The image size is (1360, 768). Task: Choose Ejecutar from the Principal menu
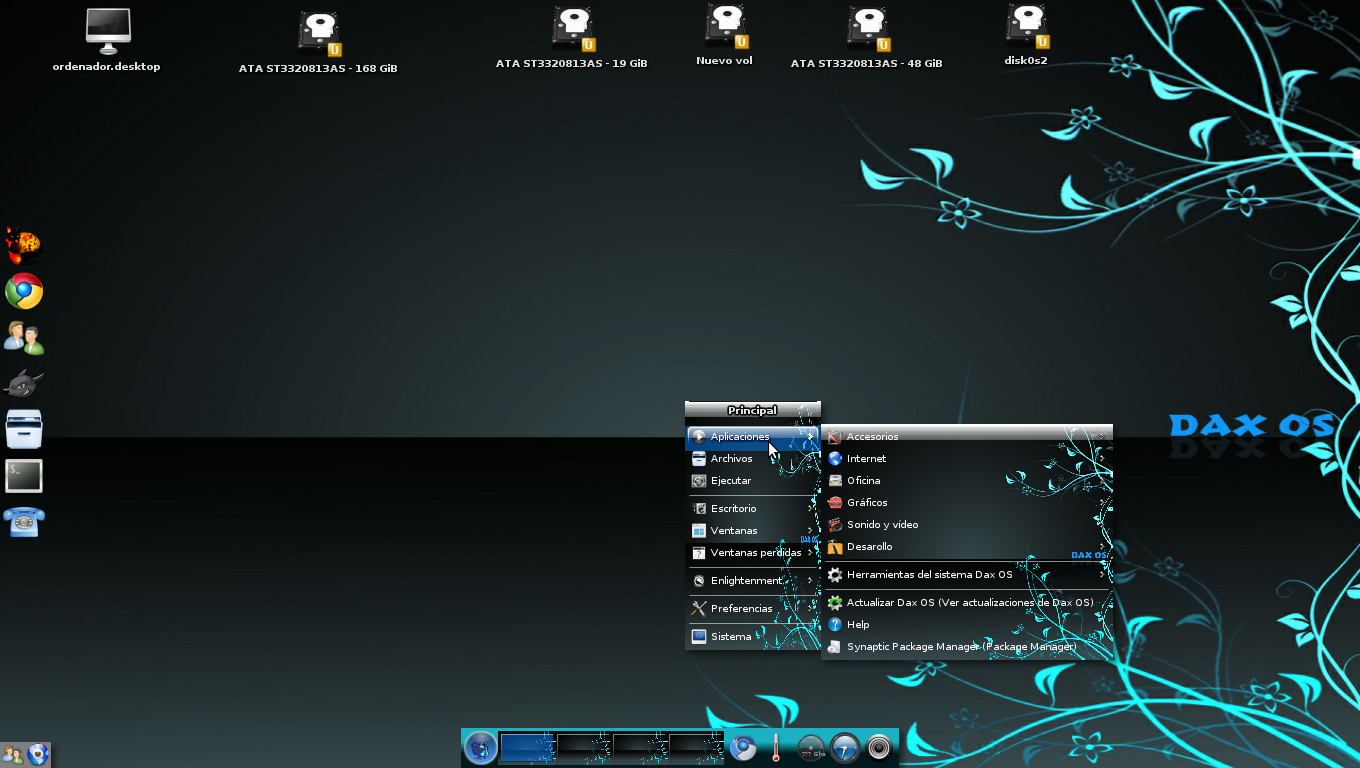[x=753, y=481]
